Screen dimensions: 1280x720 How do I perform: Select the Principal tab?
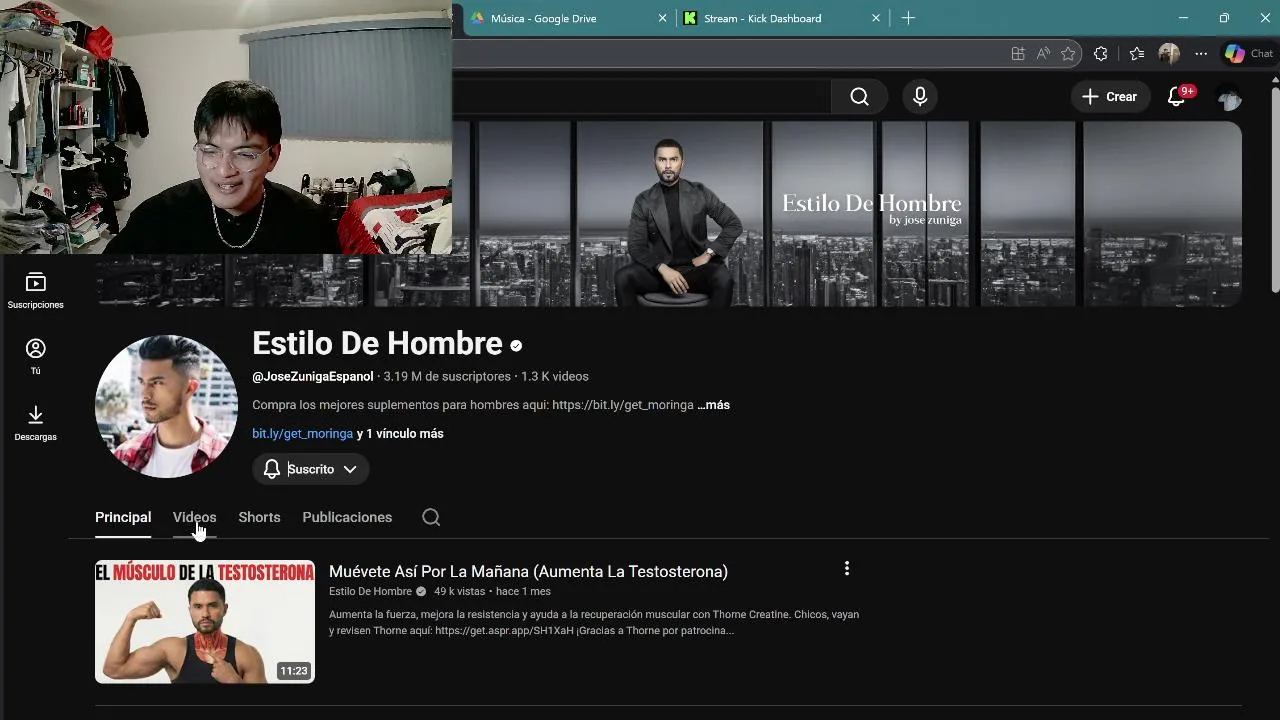coord(123,517)
